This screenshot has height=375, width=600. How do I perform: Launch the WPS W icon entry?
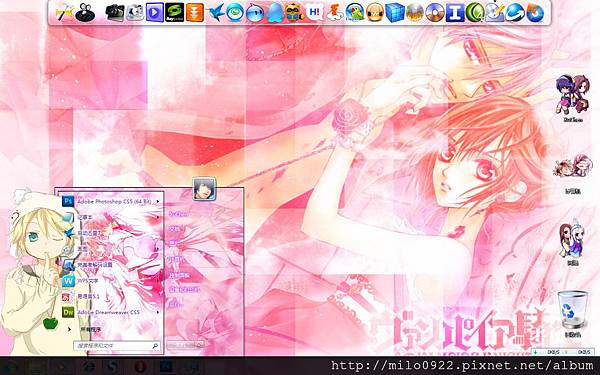[x=68, y=280]
